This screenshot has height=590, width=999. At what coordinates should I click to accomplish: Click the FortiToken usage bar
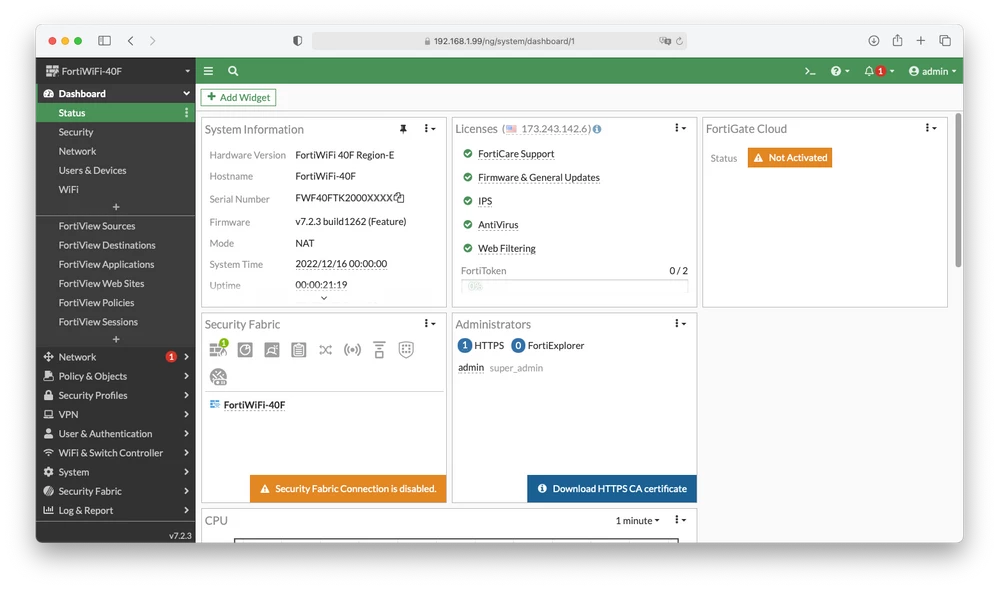[574, 286]
